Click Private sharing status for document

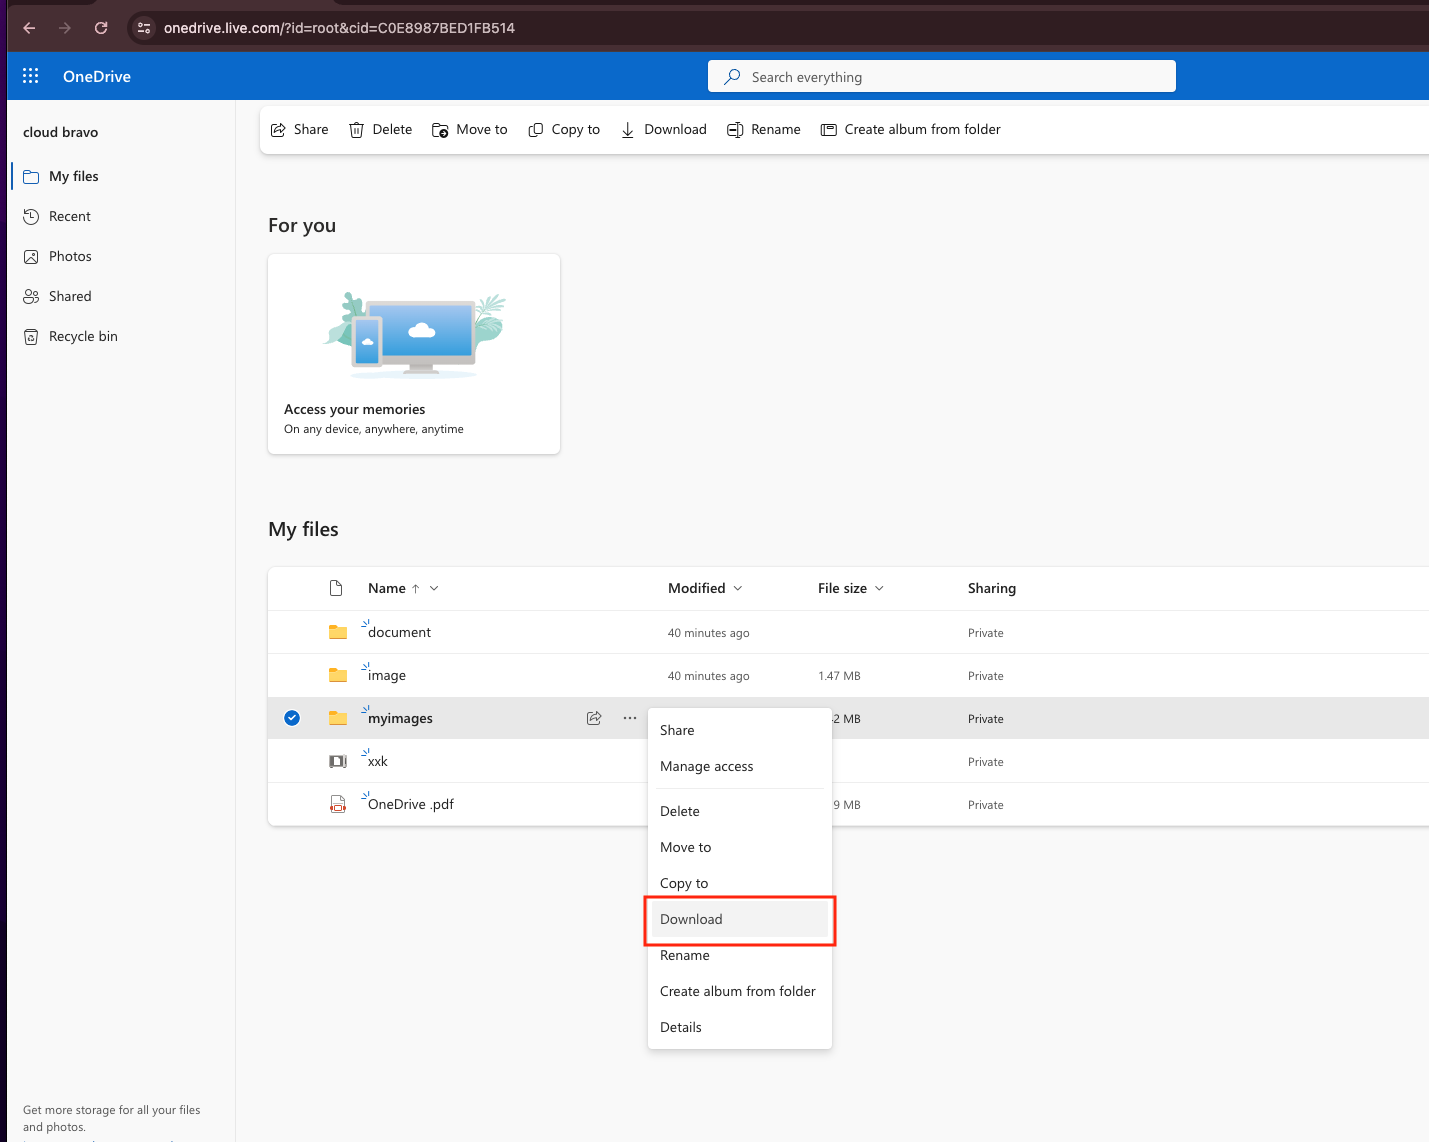point(985,633)
